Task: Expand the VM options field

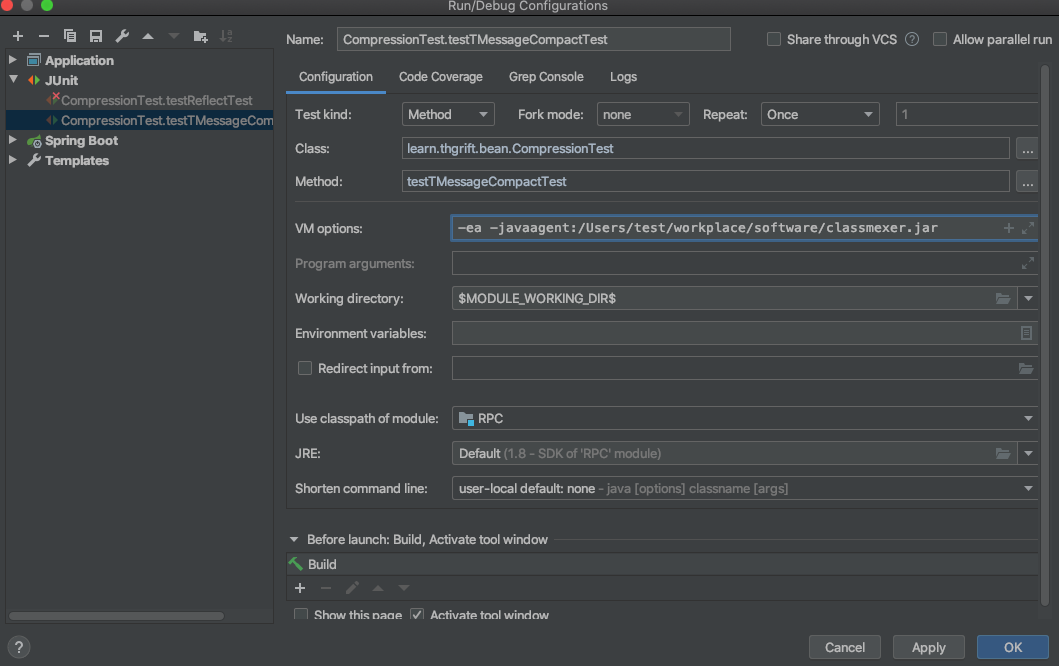Action: click(1028, 228)
